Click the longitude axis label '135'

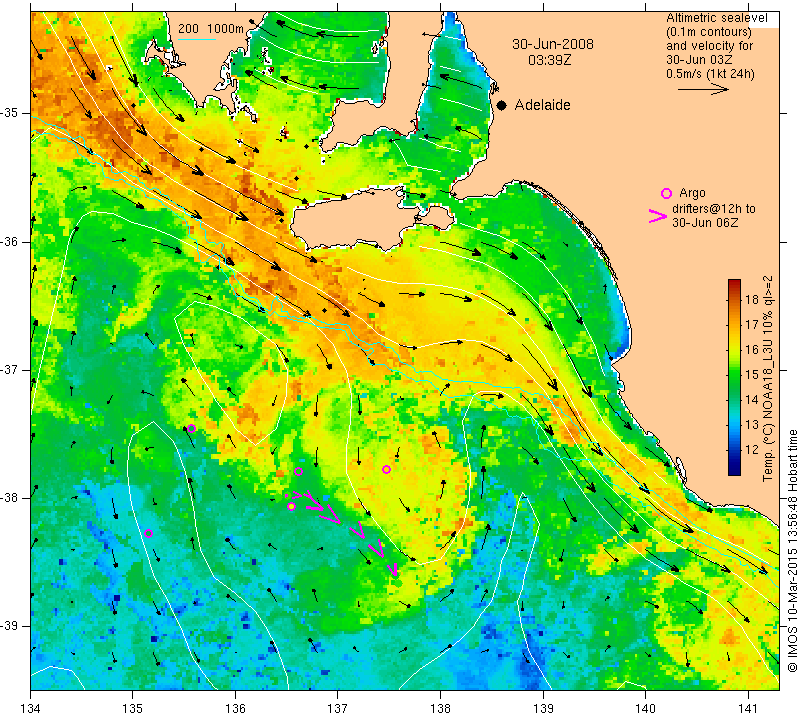133,709
